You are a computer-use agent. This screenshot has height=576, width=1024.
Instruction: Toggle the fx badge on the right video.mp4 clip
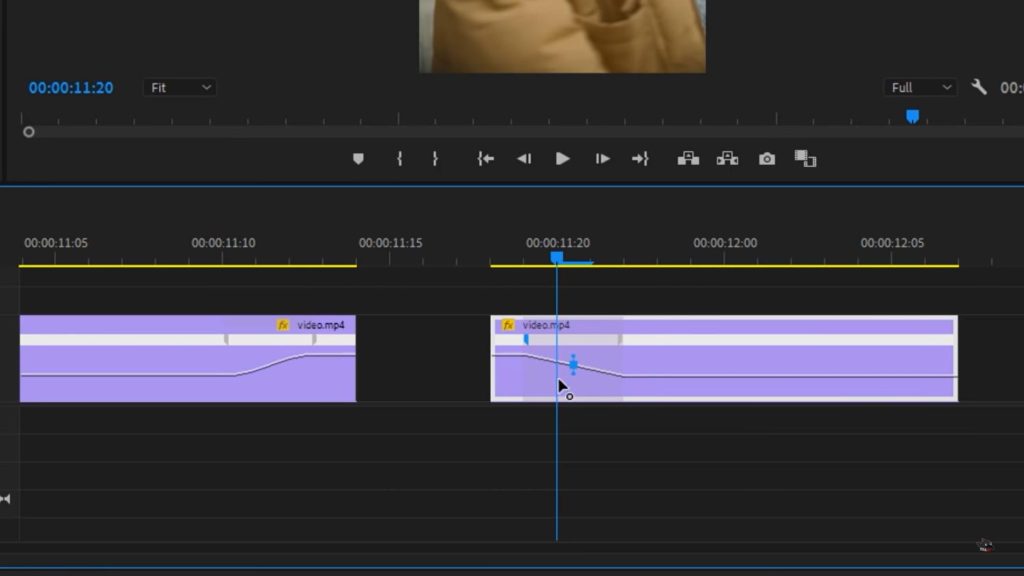click(506, 324)
